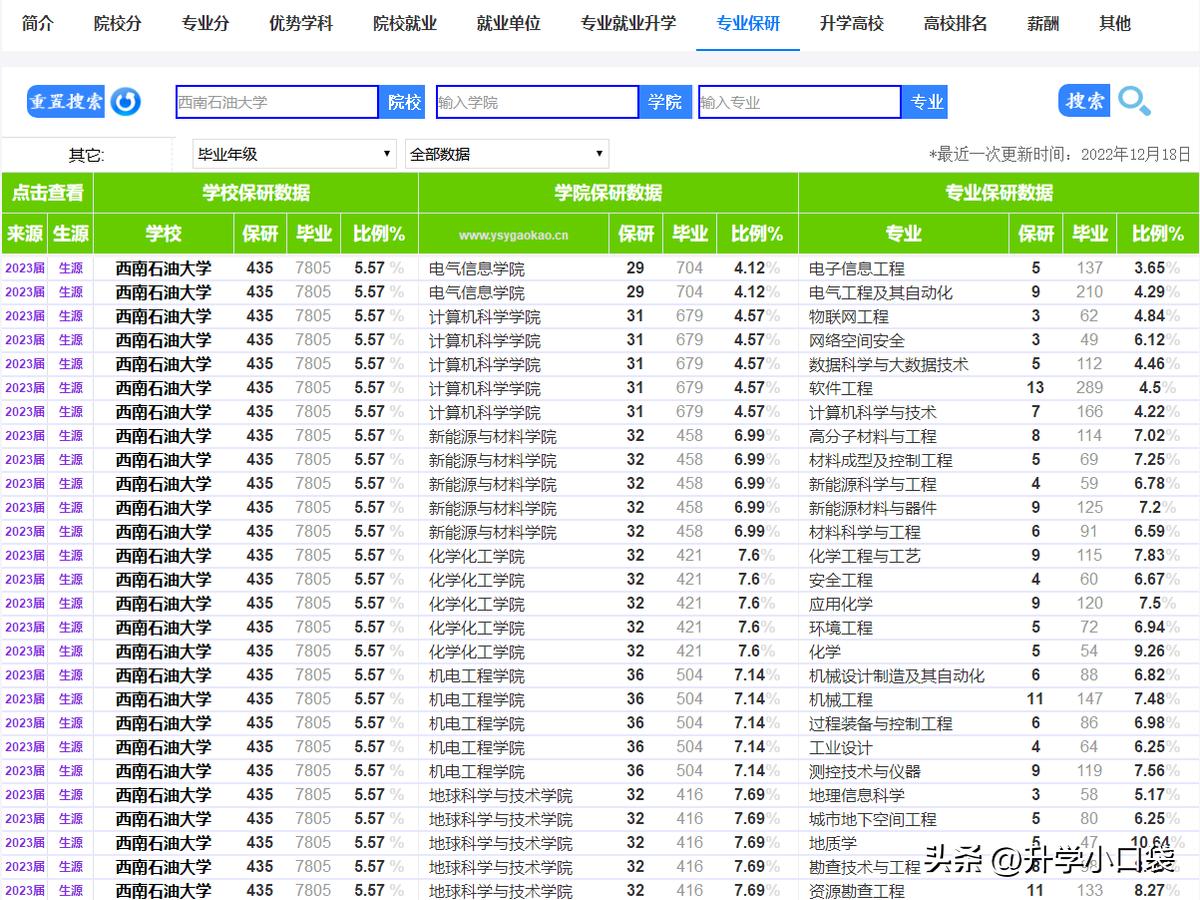
Task: Click the 学院 button next to college input
Action: pyautogui.click(x=666, y=101)
